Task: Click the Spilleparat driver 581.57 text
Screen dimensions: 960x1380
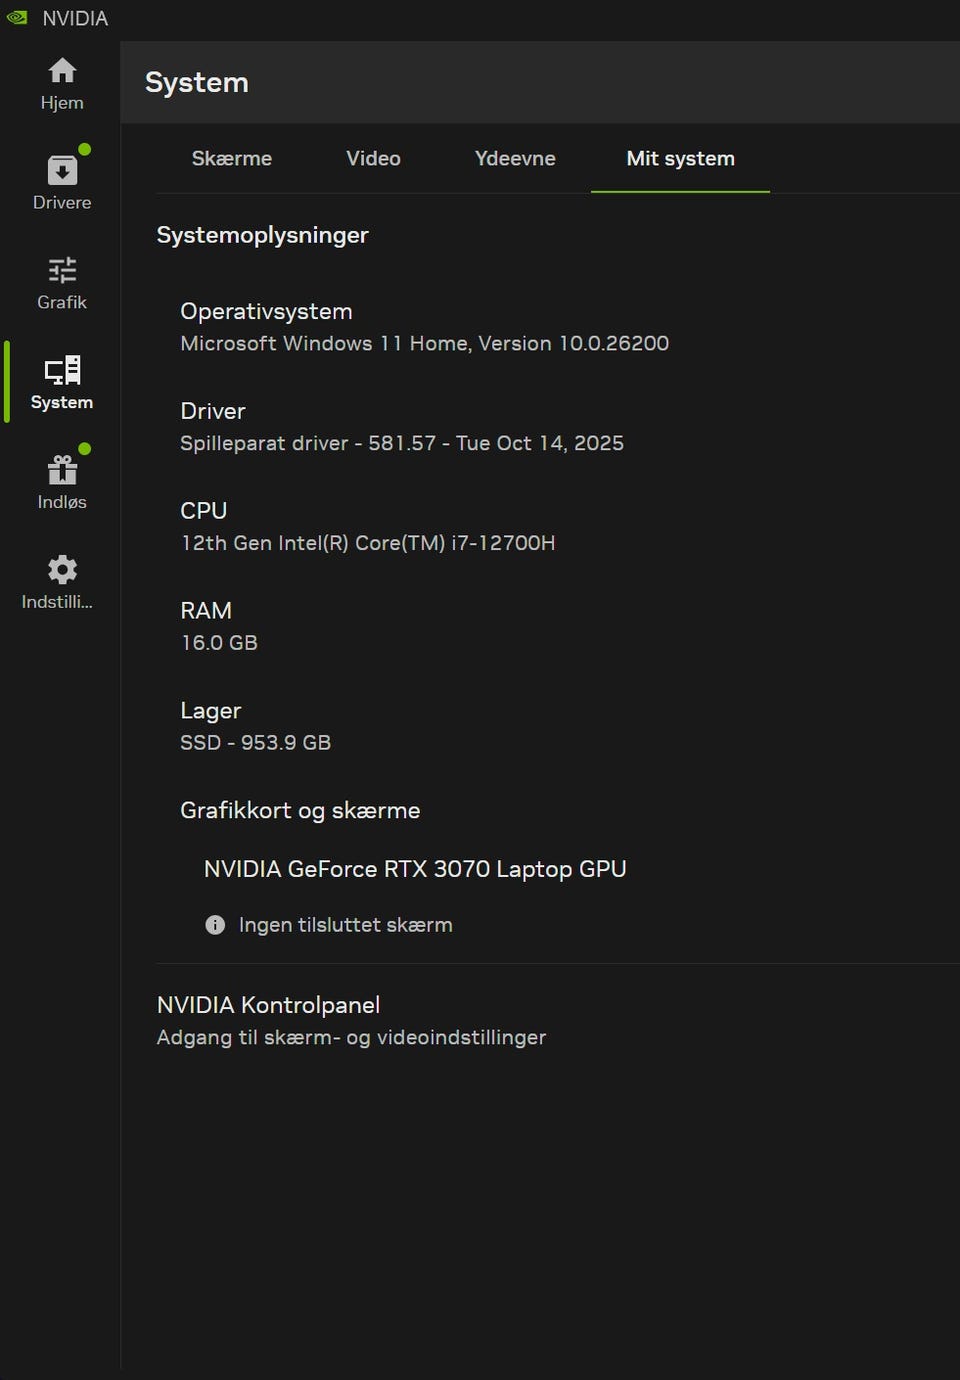Action: pos(402,443)
